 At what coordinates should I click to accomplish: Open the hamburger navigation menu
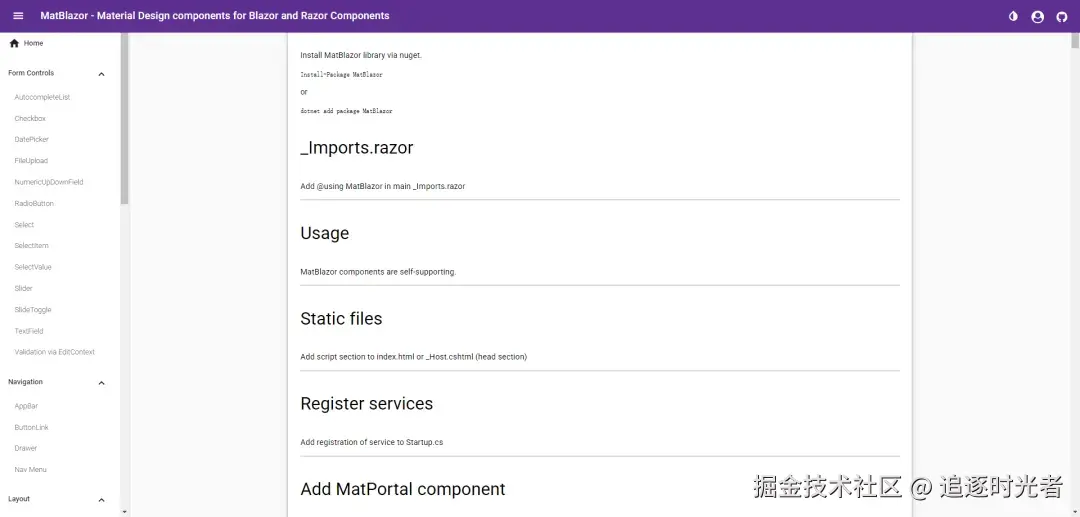[x=18, y=16]
